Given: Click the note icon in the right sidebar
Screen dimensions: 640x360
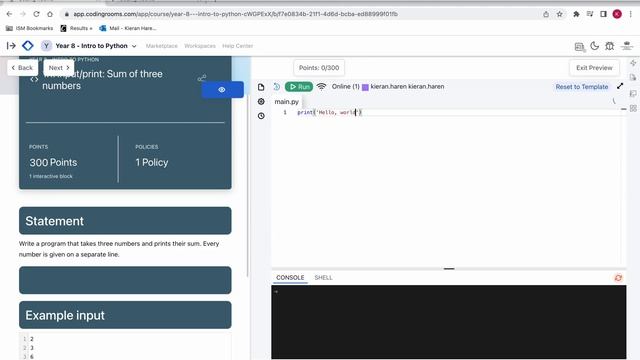Looking at the screenshot, I should (x=633, y=93).
